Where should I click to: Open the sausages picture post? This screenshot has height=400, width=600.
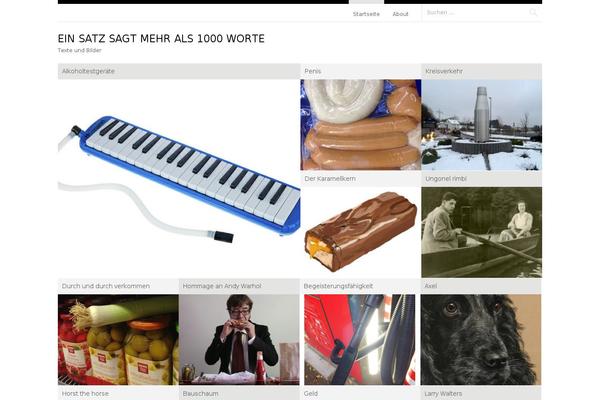pos(360,125)
